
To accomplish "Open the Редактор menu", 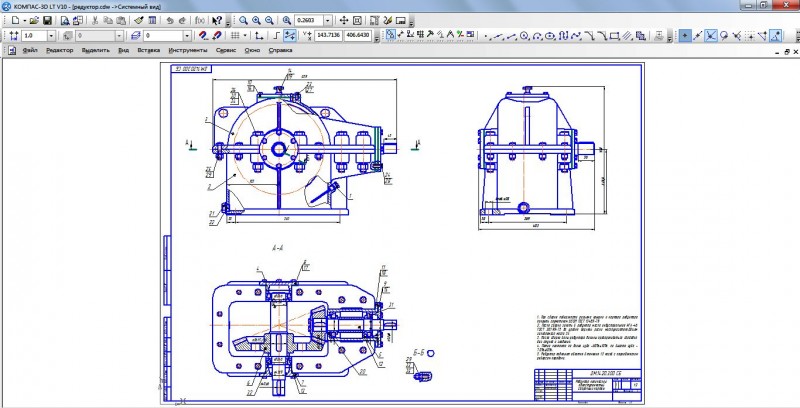I will coord(60,50).
